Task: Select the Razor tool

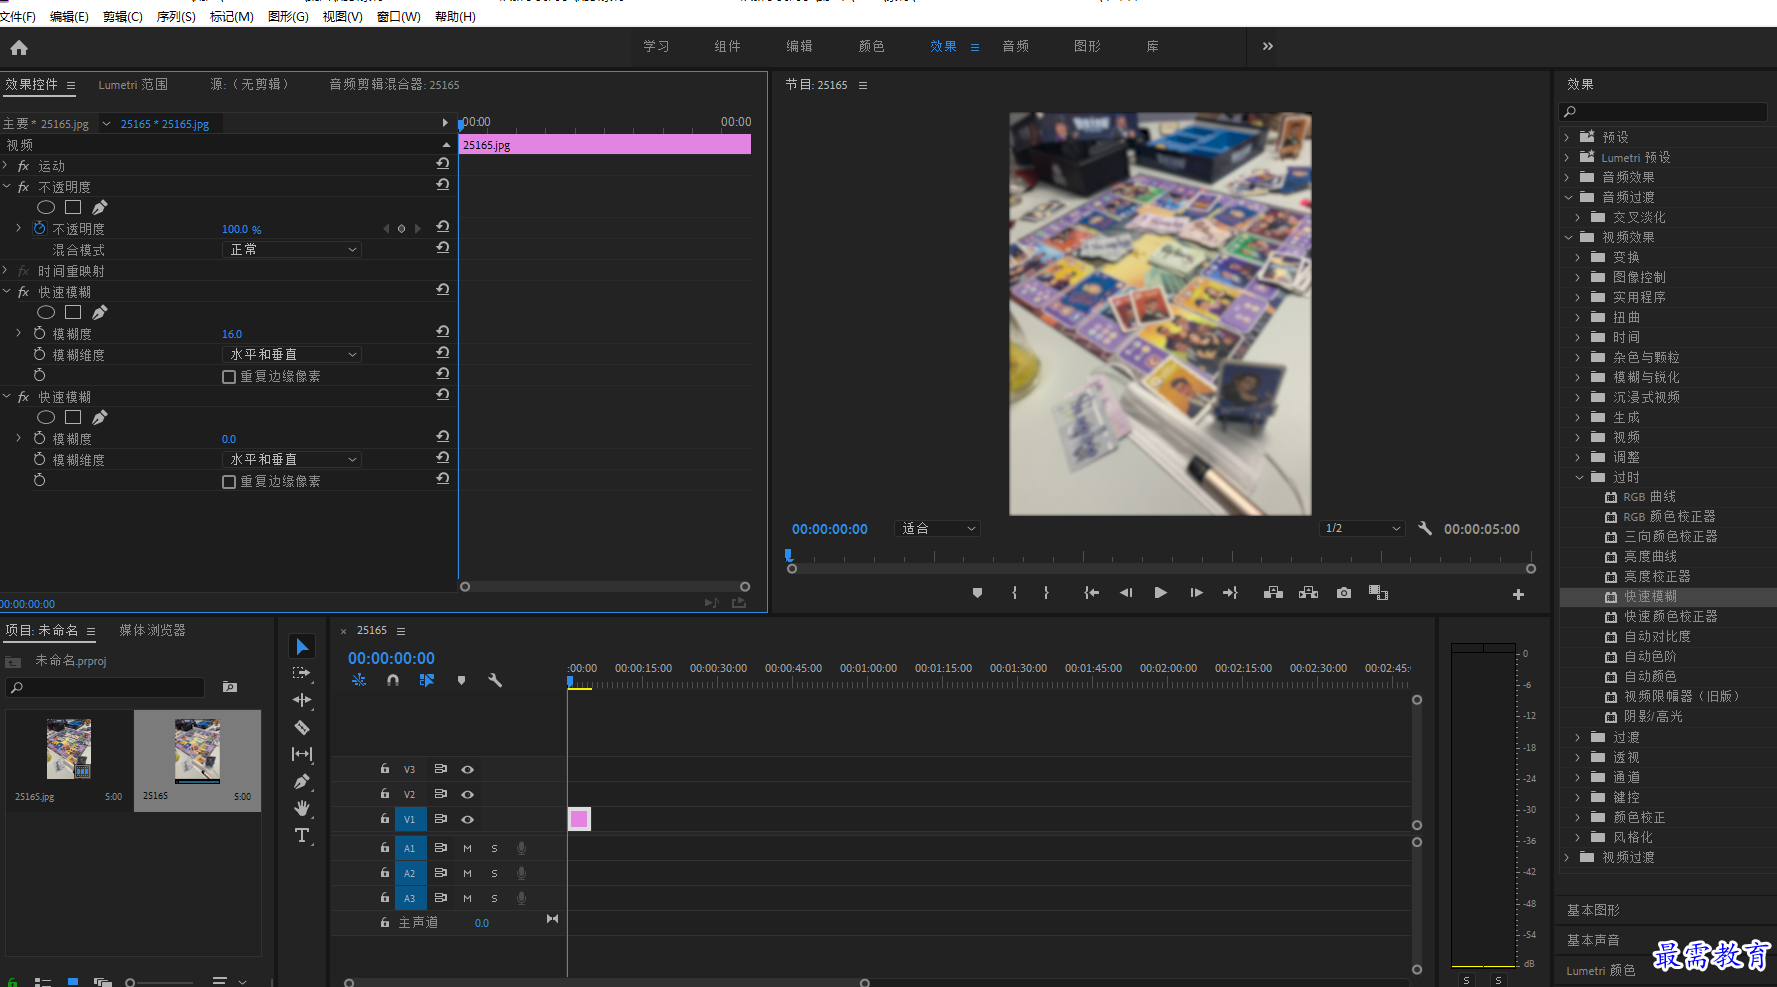Action: [301, 727]
